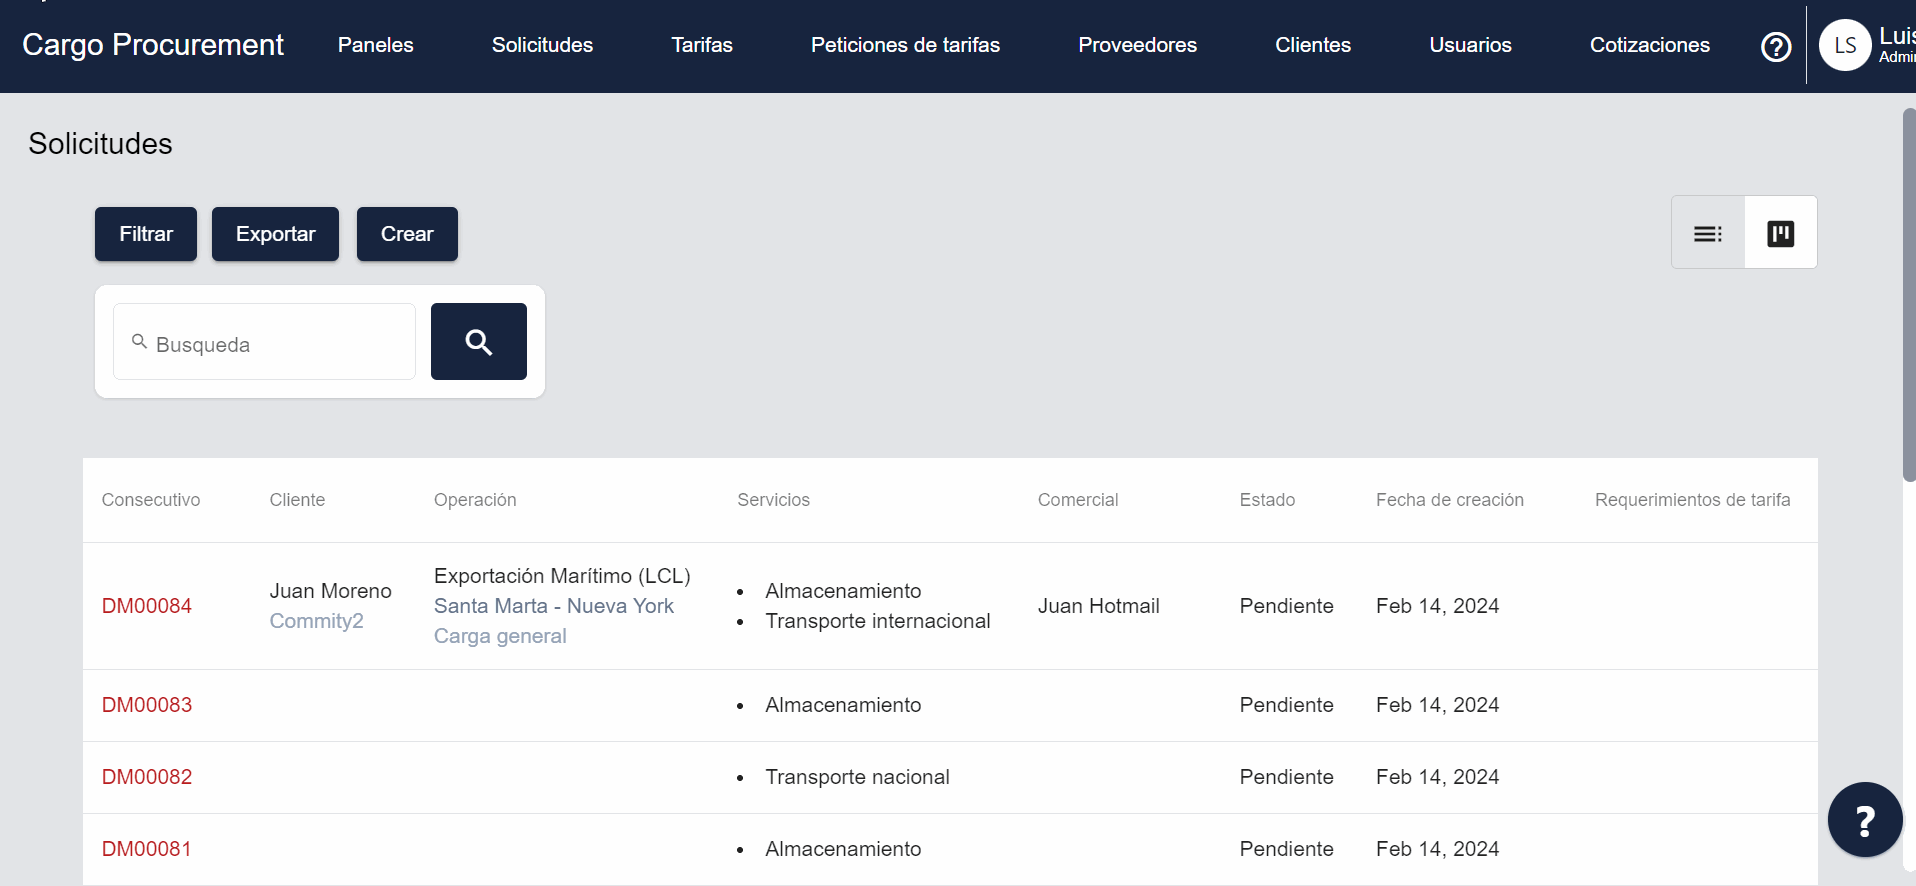
Task: Switch to list view layout
Action: 1707,233
